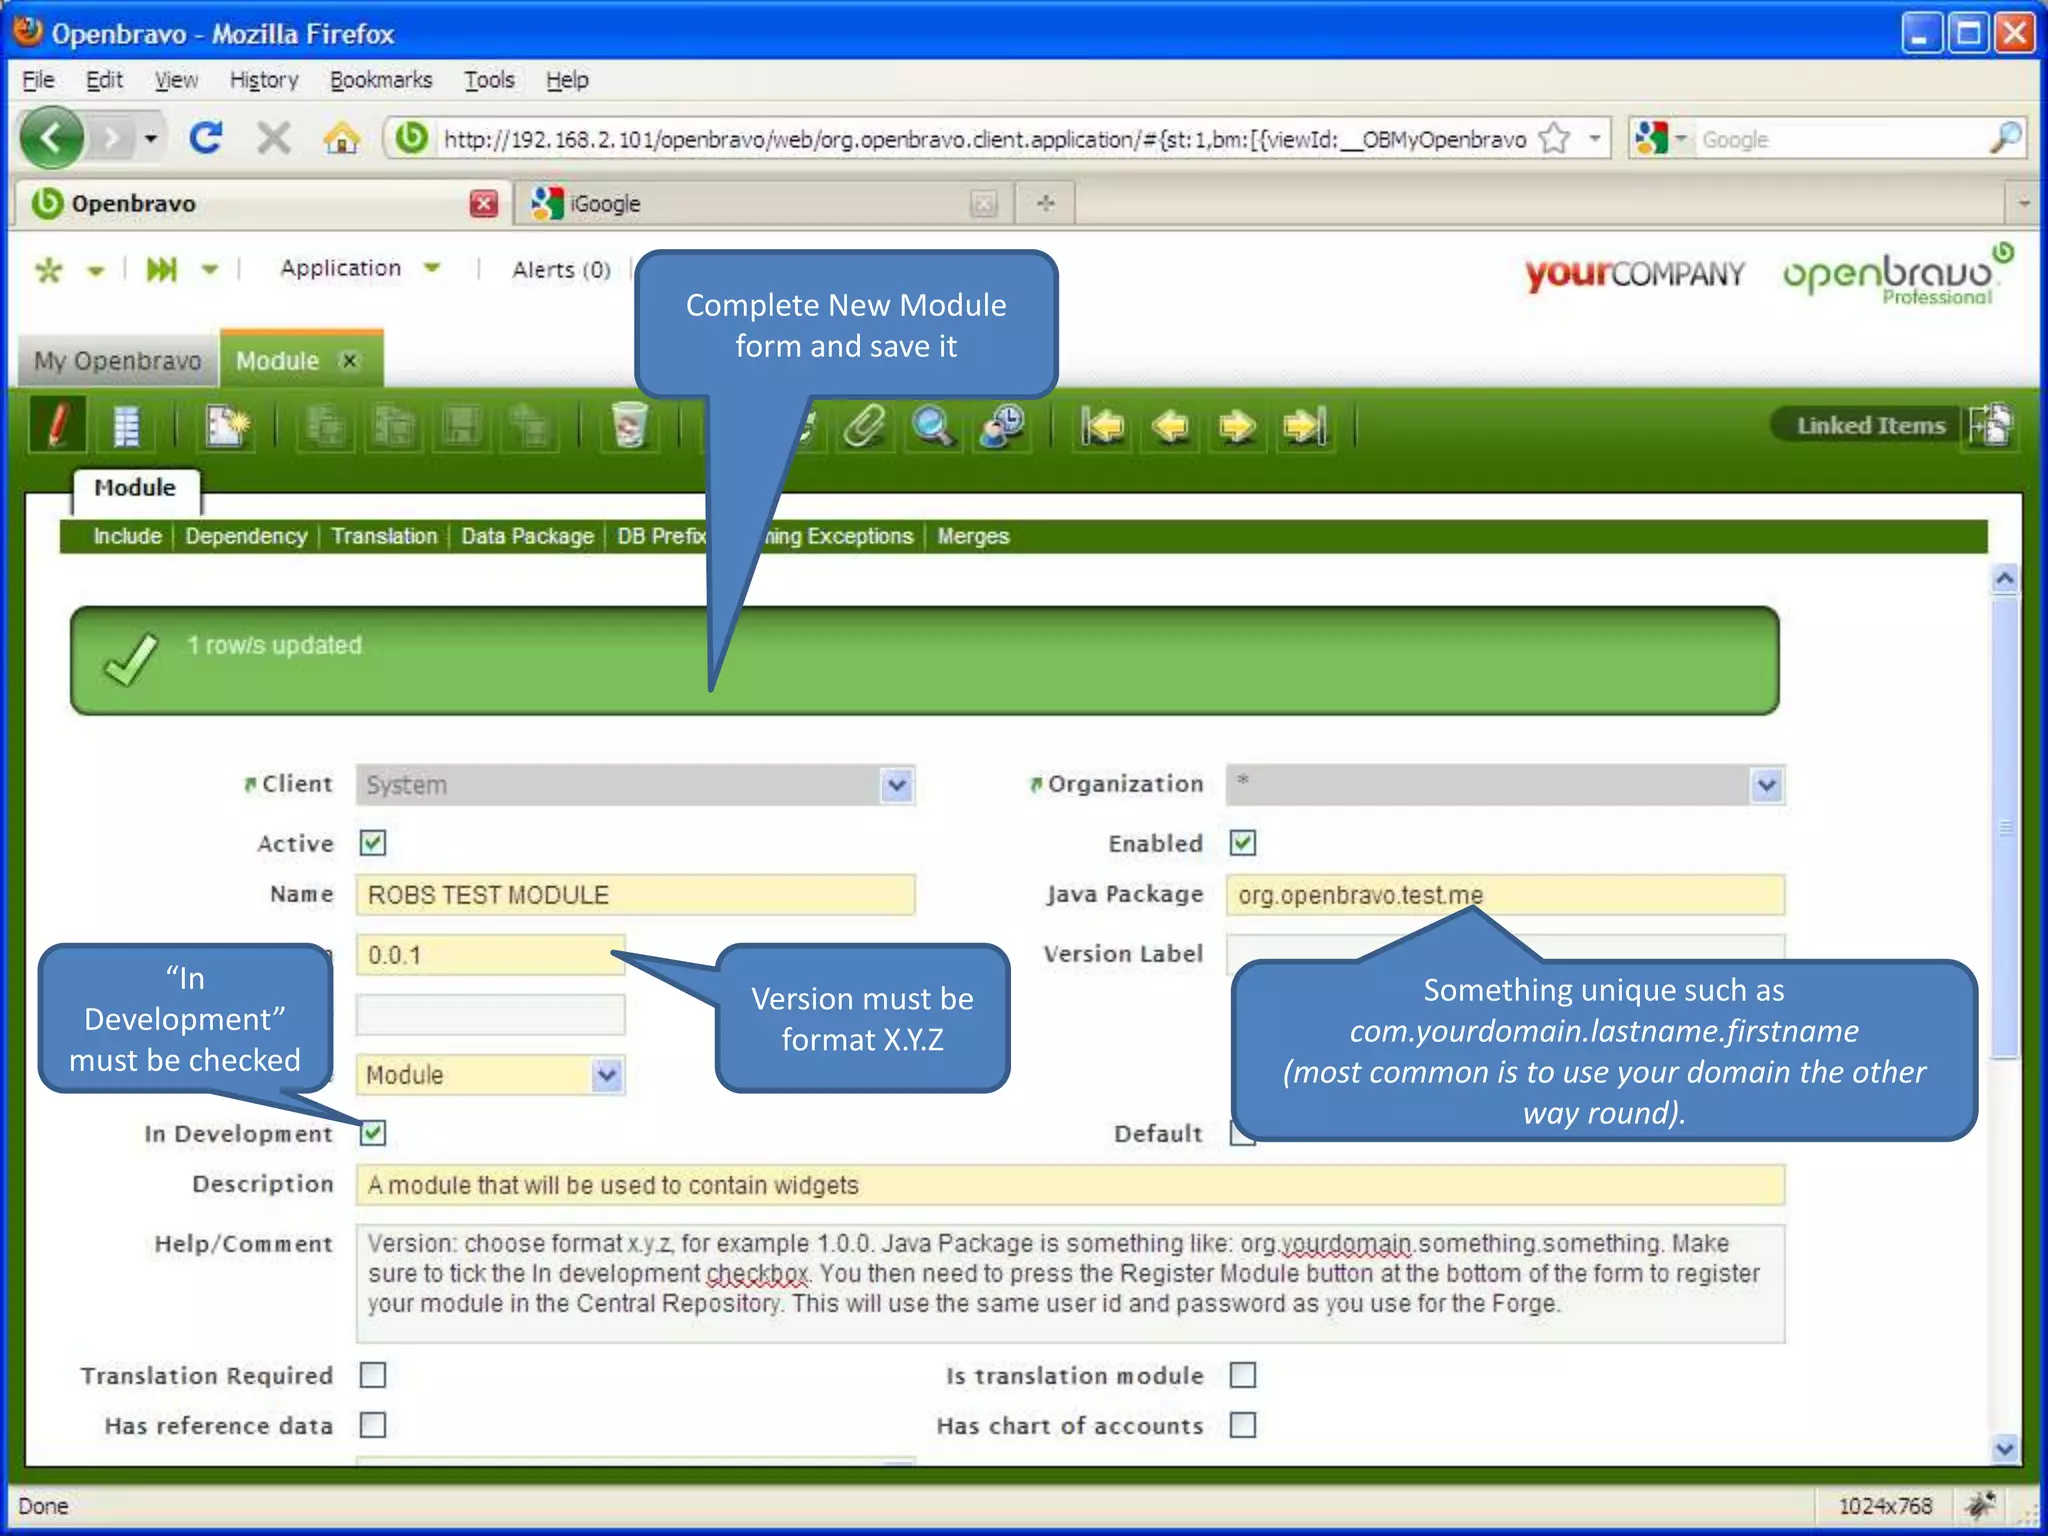
Task: Click Firefox Back navigation button
Action: point(52,138)
